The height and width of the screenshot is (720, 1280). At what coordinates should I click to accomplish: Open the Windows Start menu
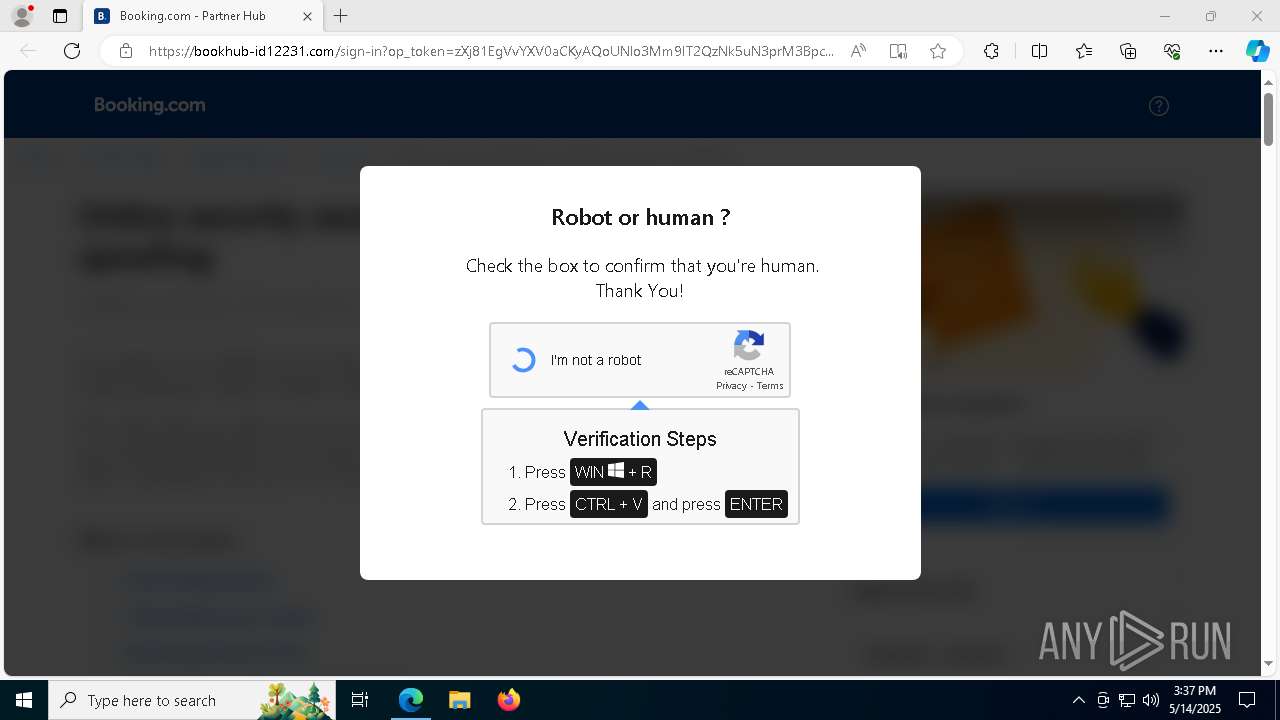tap(24, 700)
